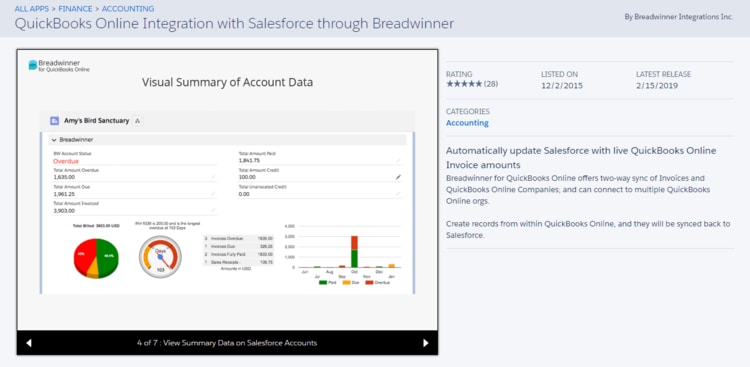Viewport: 750px width, 367px height.
Task: Click the hierarchy icon after Amy's Bird Sanctuary
Action: click(138, 121)
